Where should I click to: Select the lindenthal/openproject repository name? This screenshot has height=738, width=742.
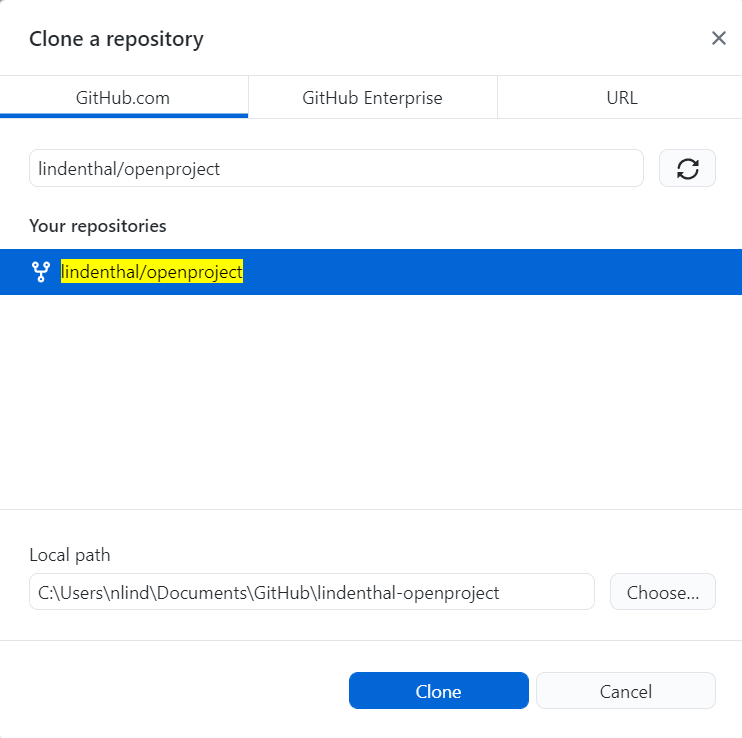point(152,272)
